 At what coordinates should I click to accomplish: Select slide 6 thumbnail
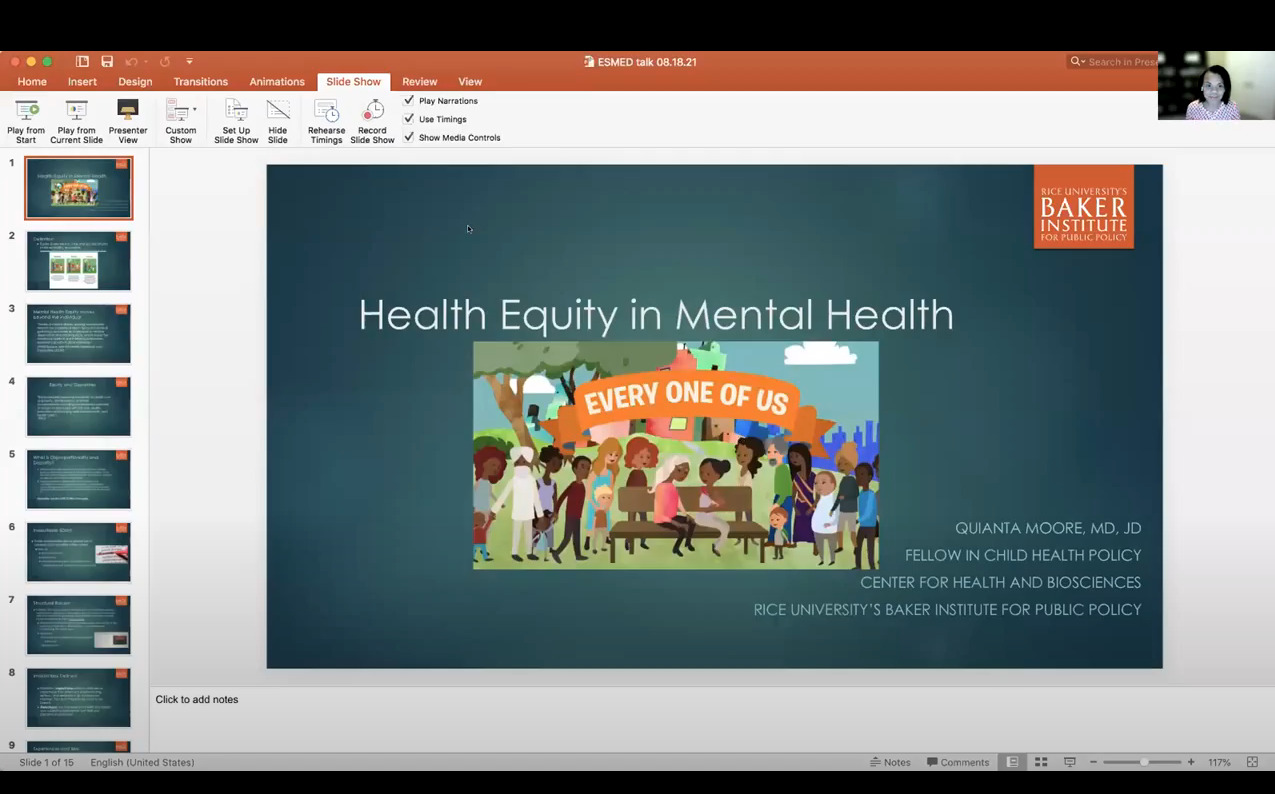[x=79, y=552]
